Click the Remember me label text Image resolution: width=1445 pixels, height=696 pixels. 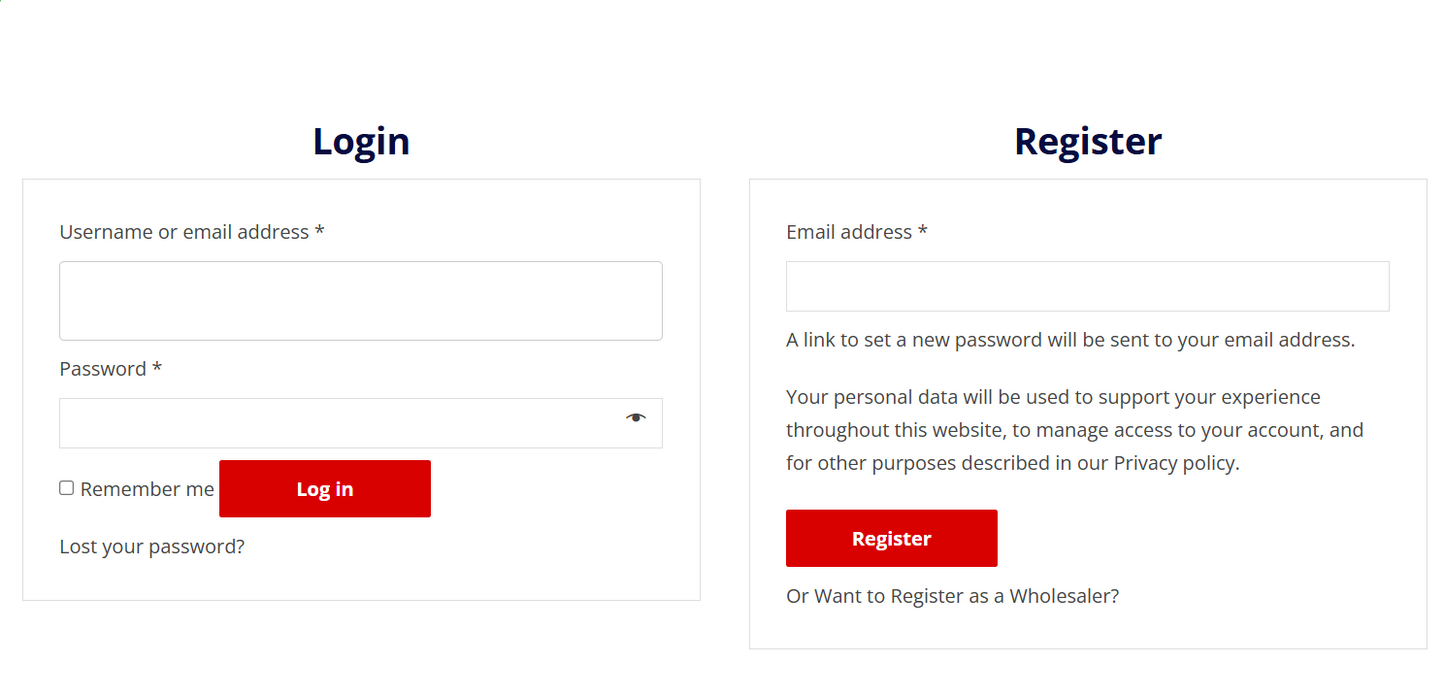coord(147,489)
